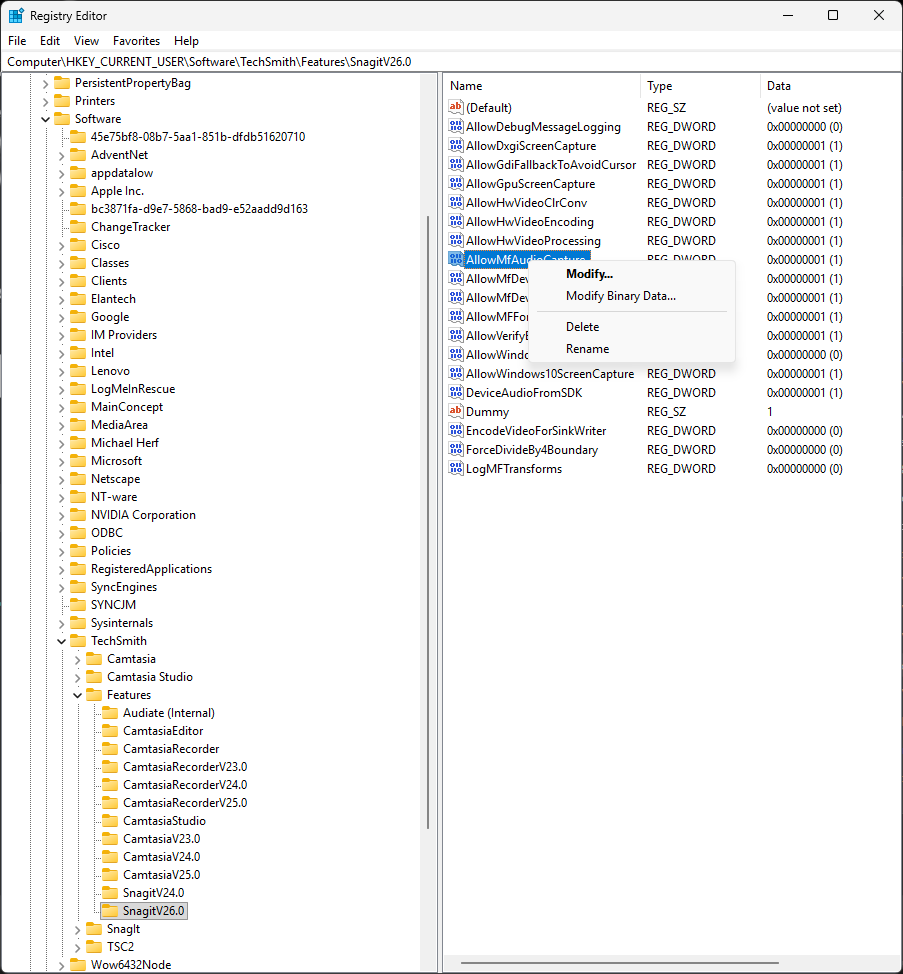Open the Edit menu
The image size is (903, 974).
[50, 40]
